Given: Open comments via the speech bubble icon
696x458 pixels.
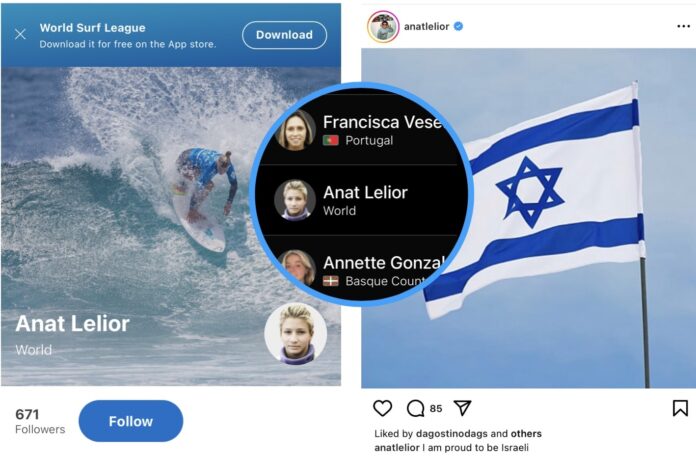Looking at the screenshot, I should click(x=415, y=408).
